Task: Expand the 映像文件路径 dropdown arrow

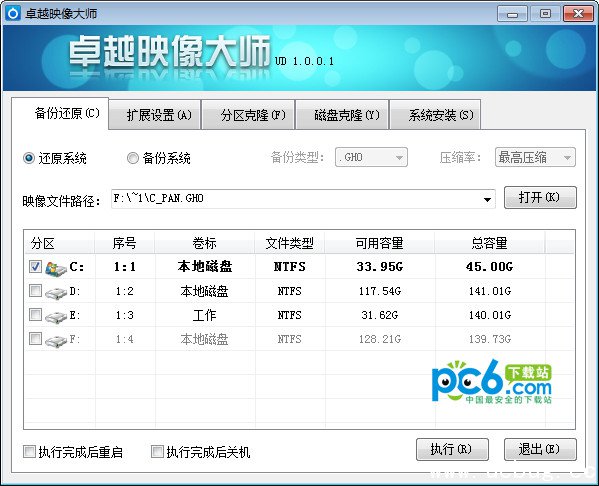Action: pos(487,199)
